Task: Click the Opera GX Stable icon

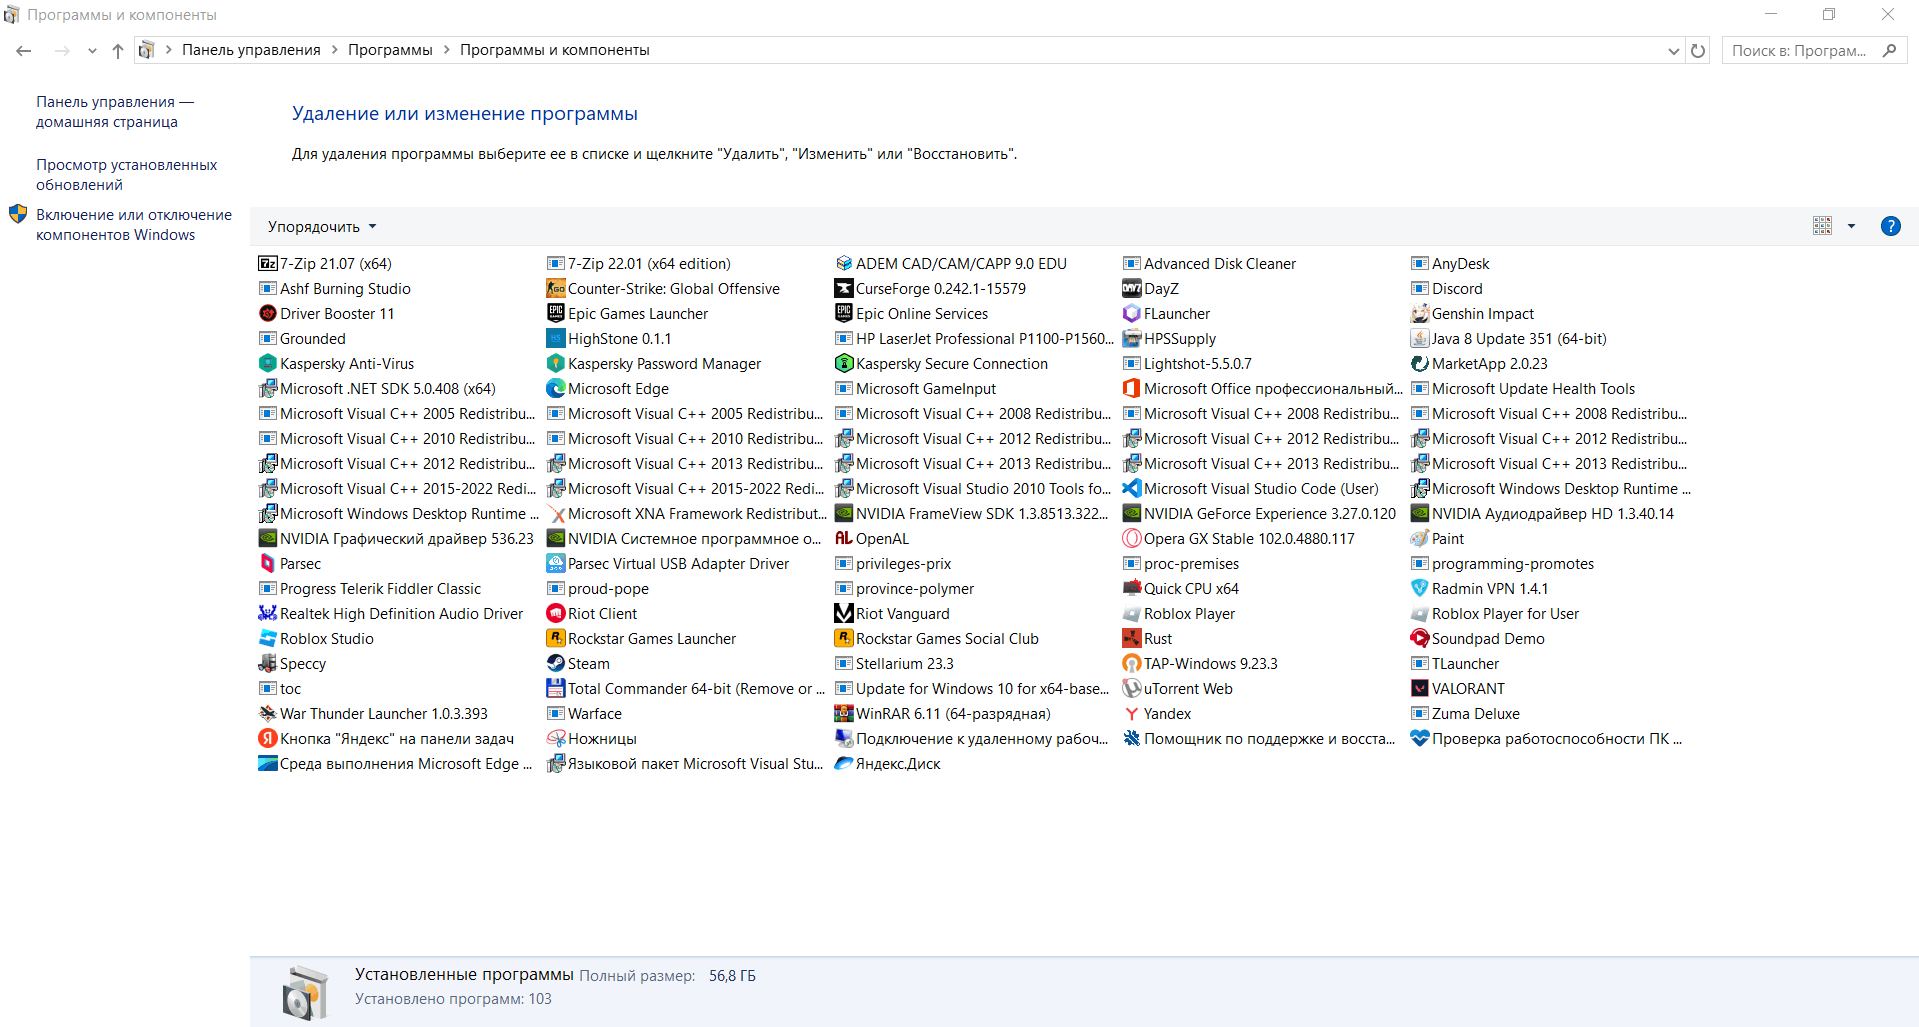Action: pyautogui.click(x=1132, y=538)
